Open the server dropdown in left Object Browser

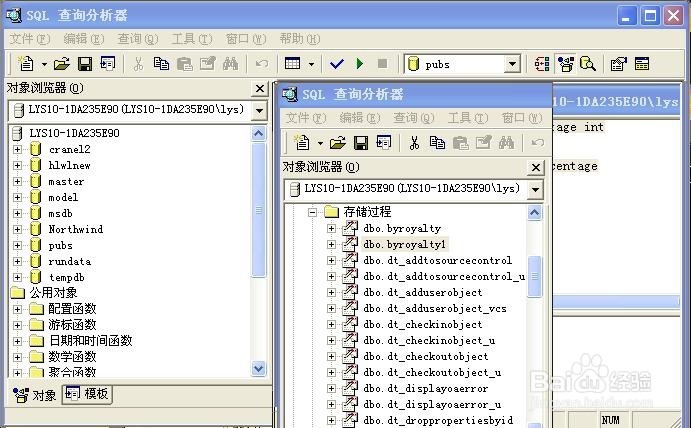tap(260, 110)
